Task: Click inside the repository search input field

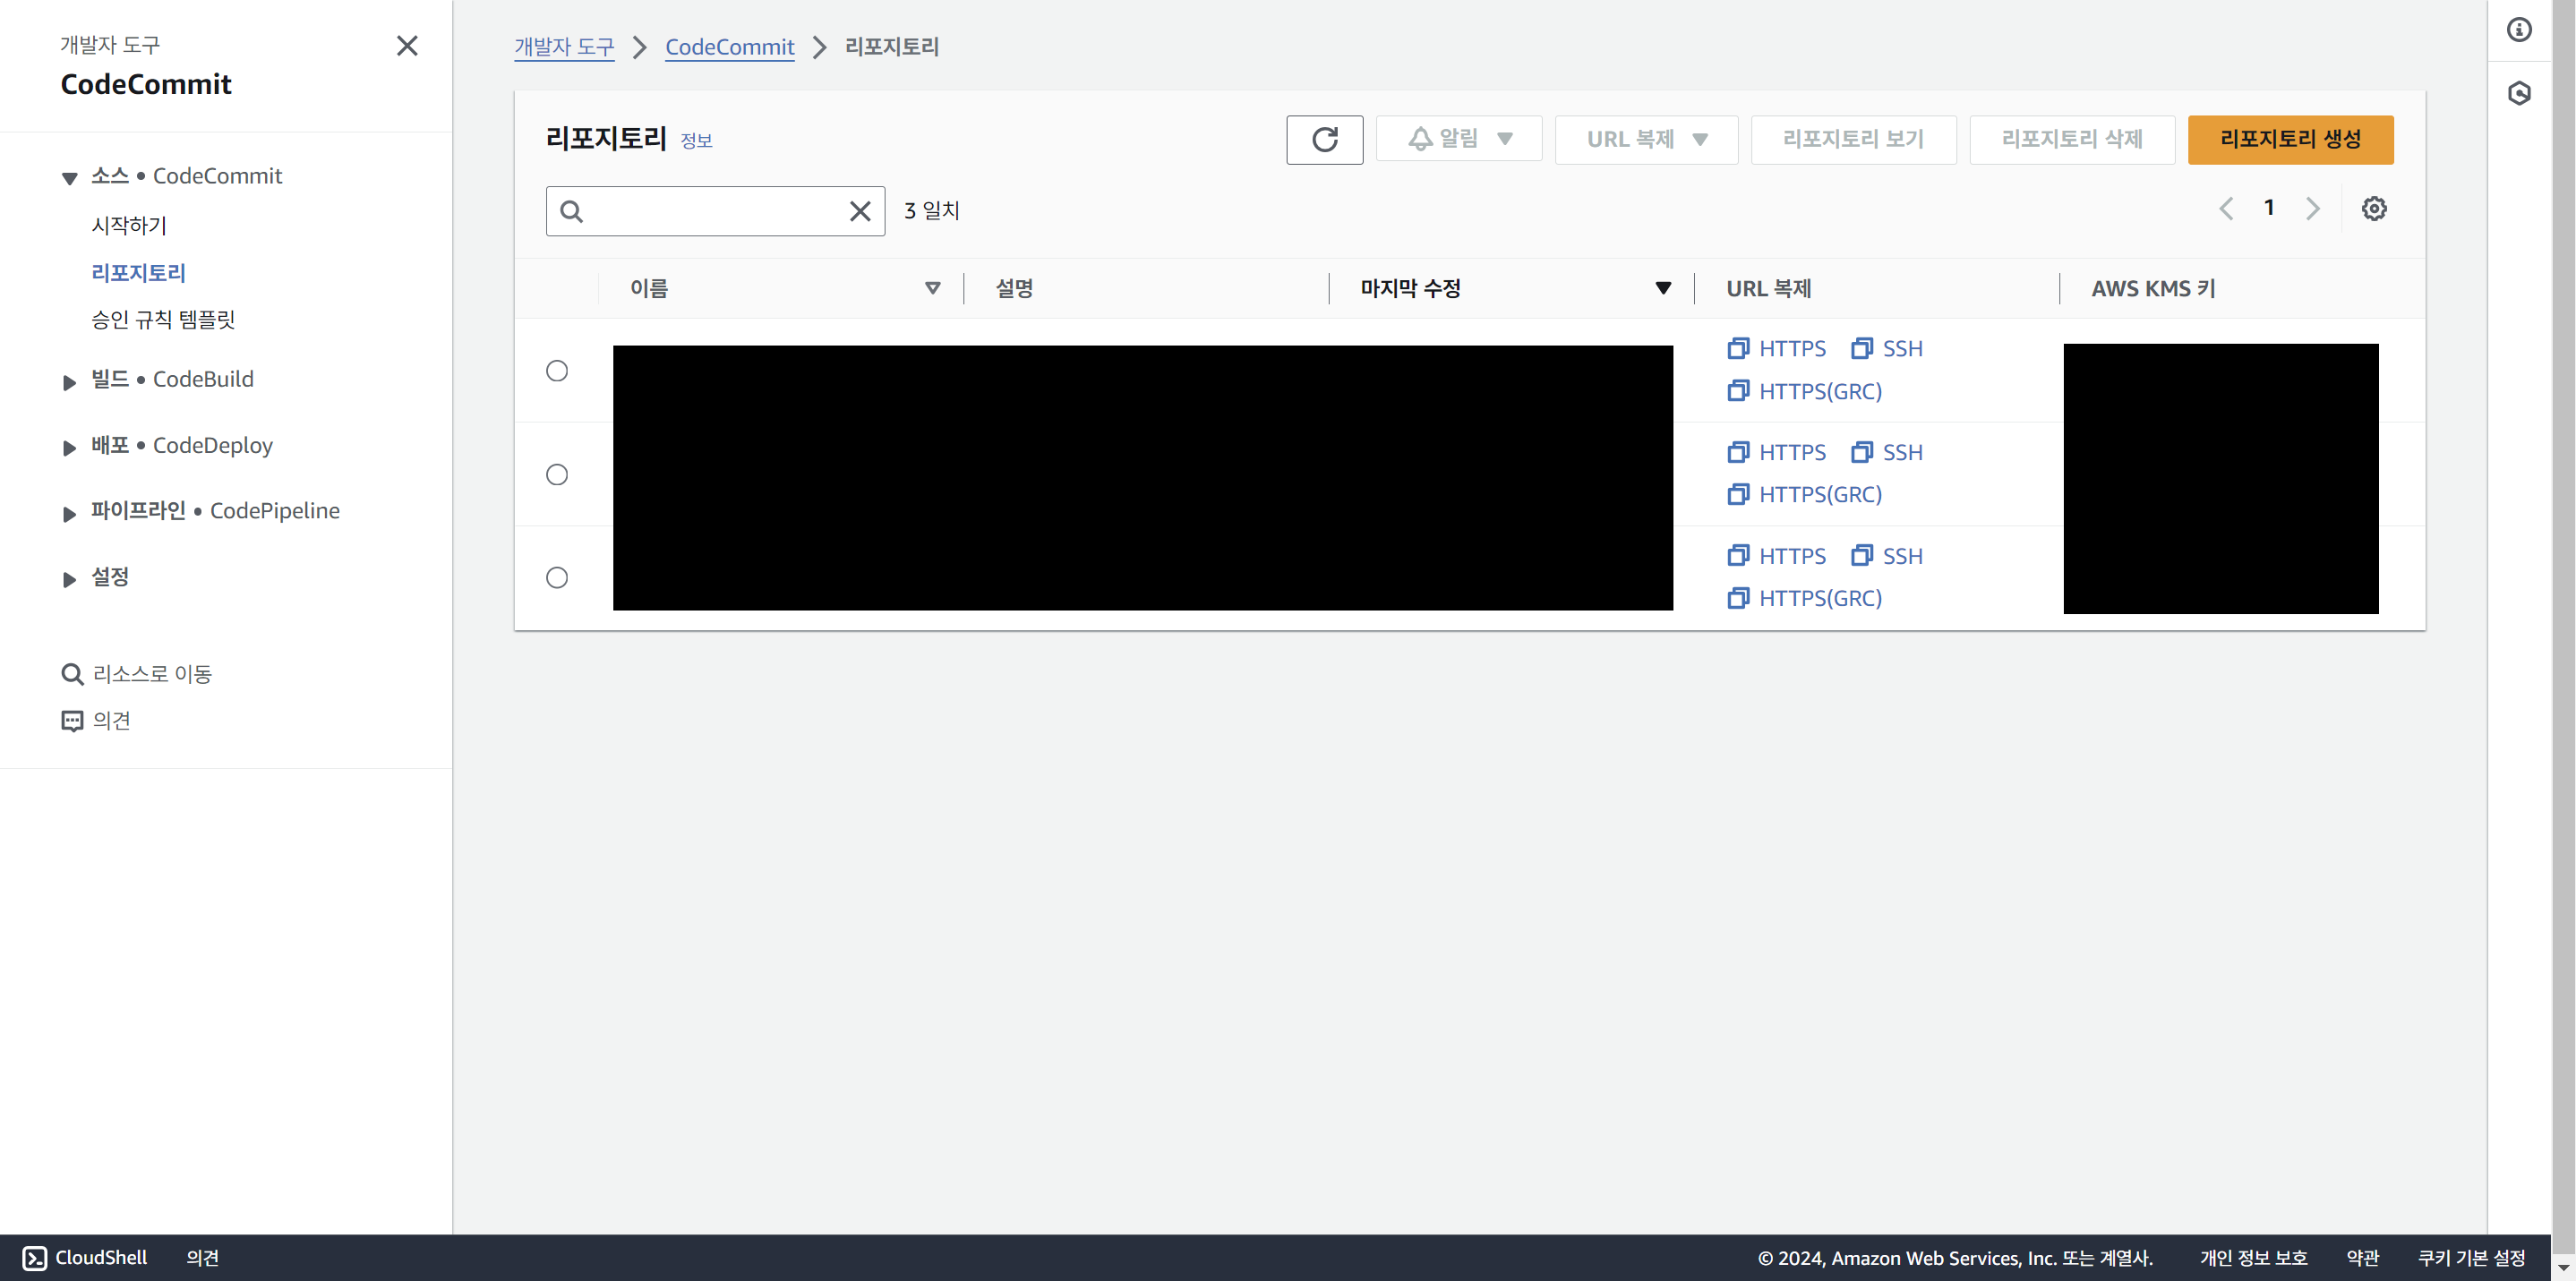Action: 715,211
